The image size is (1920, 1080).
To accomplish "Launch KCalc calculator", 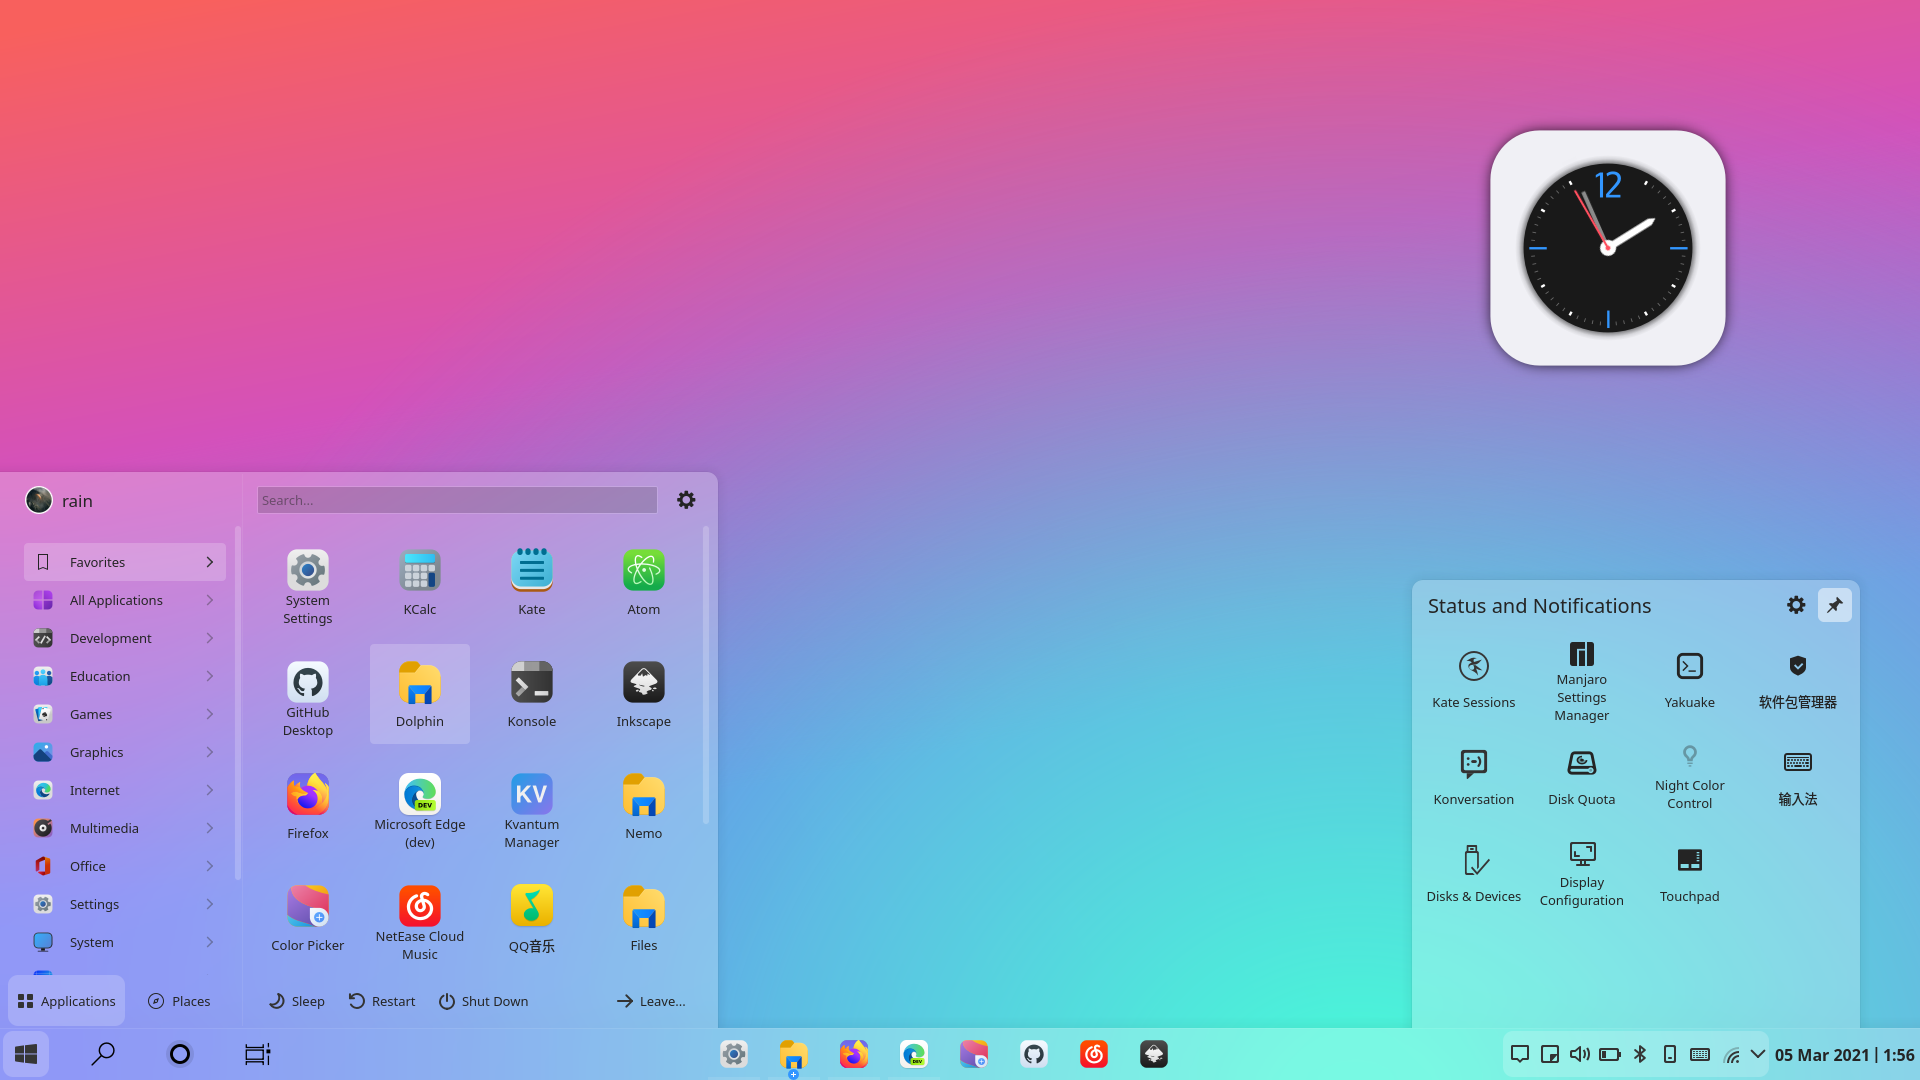I will pos(419,588).
